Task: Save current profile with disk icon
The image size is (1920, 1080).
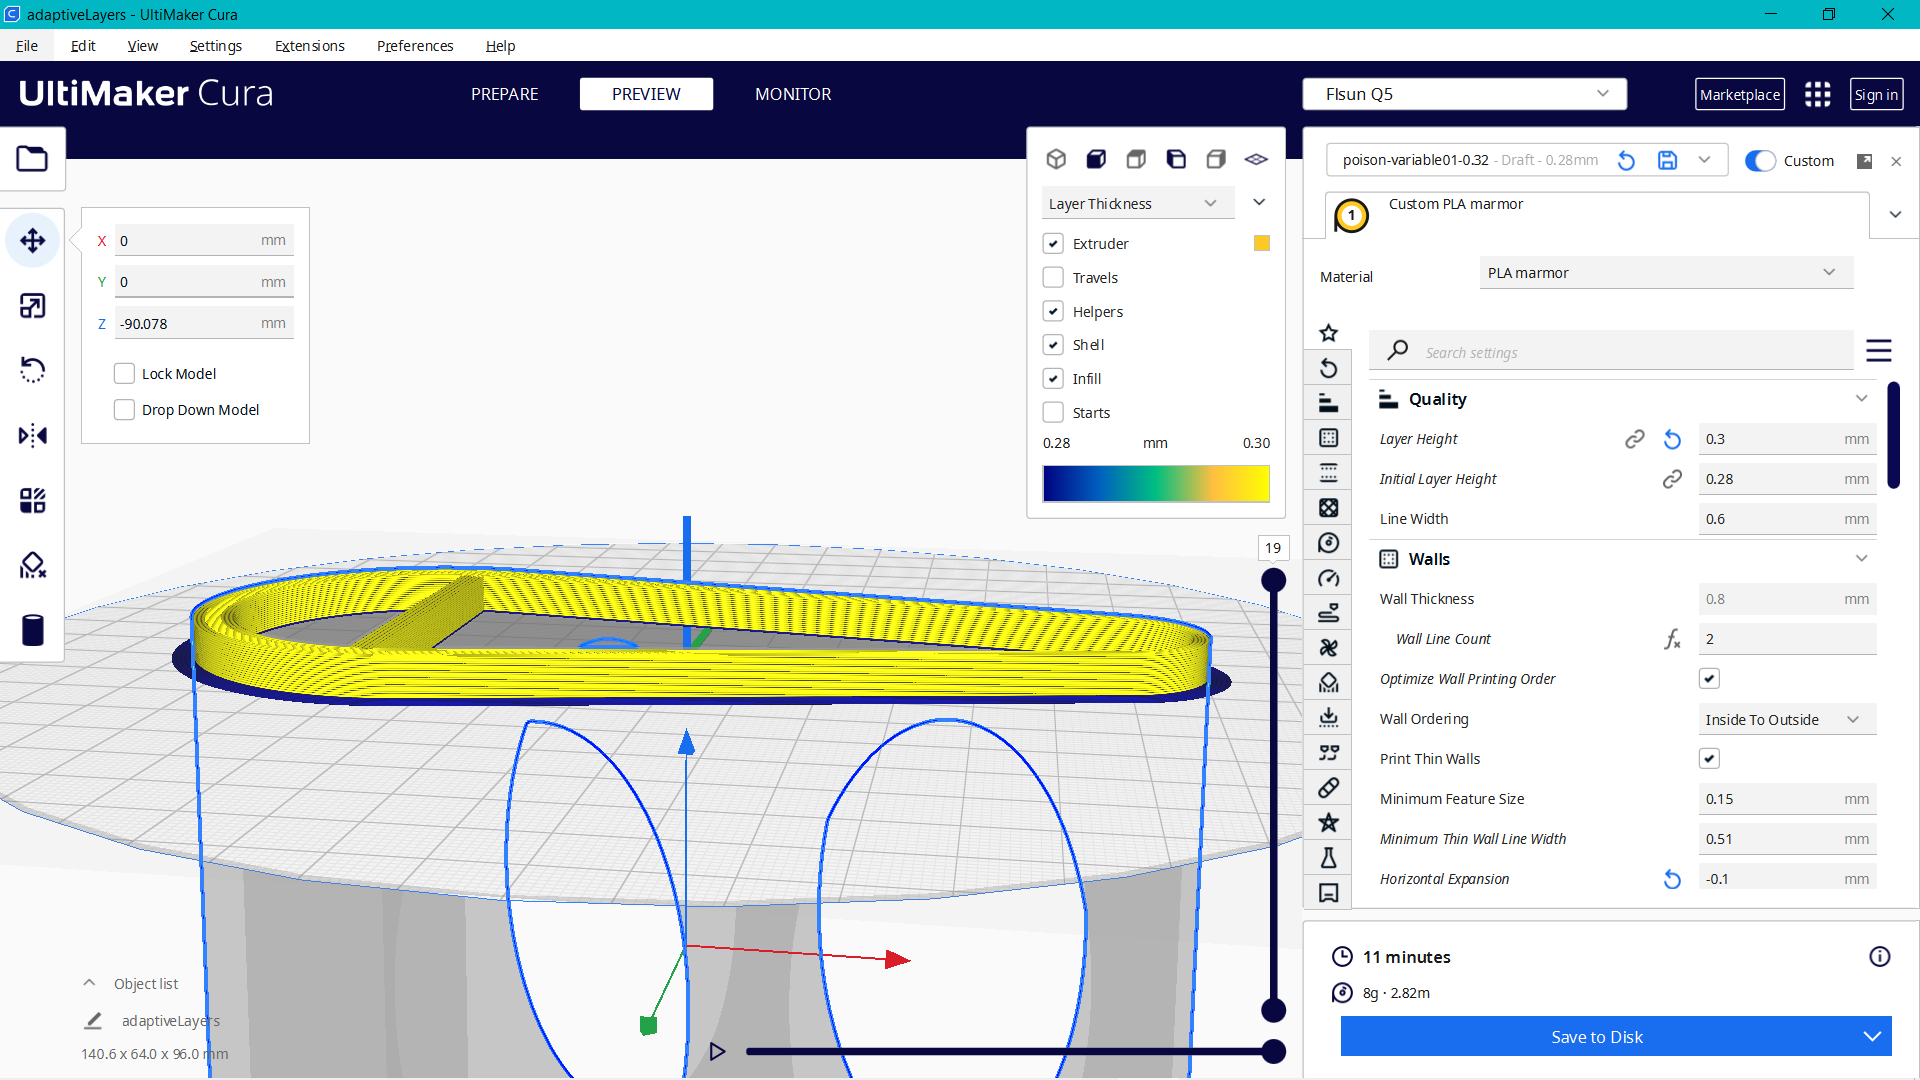Action: tap(1667, 160)
